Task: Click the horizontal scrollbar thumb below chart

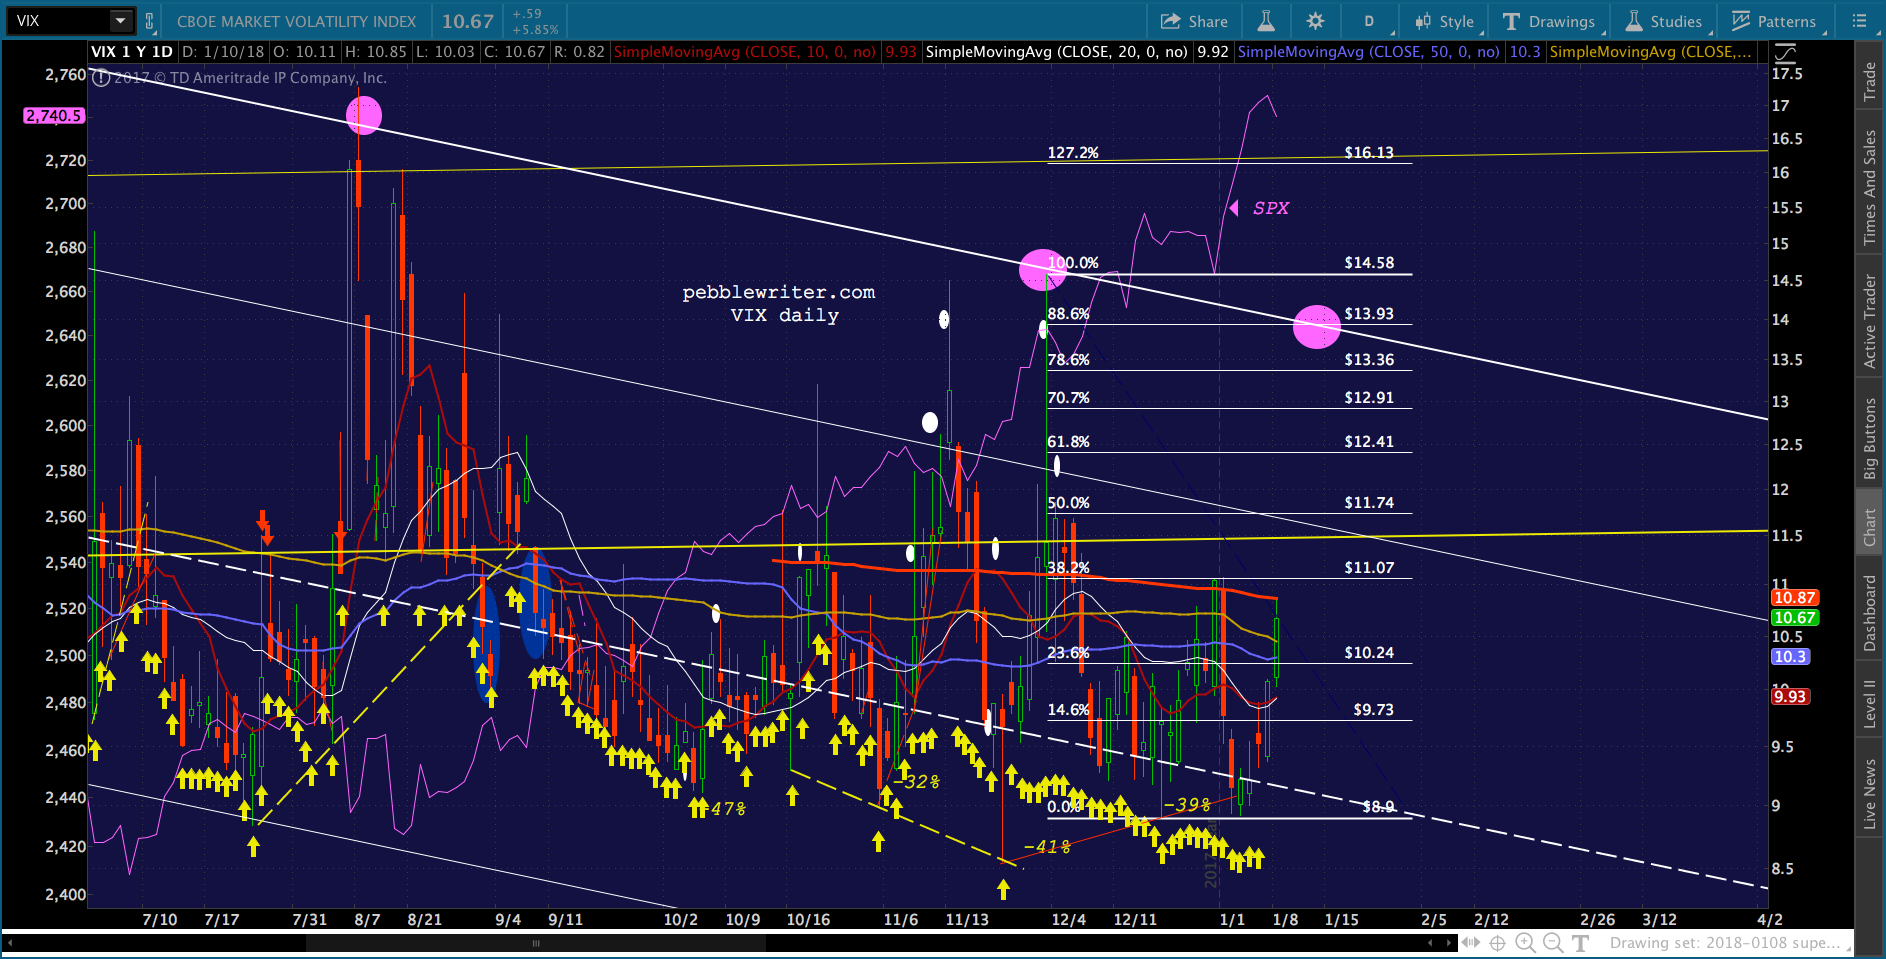Action: click(536, 943)
